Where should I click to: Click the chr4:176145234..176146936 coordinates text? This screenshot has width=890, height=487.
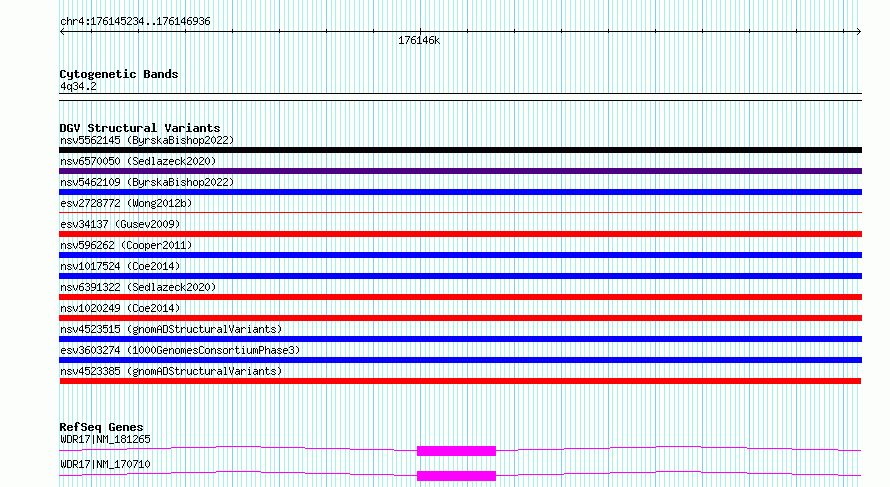pos(135,22)
